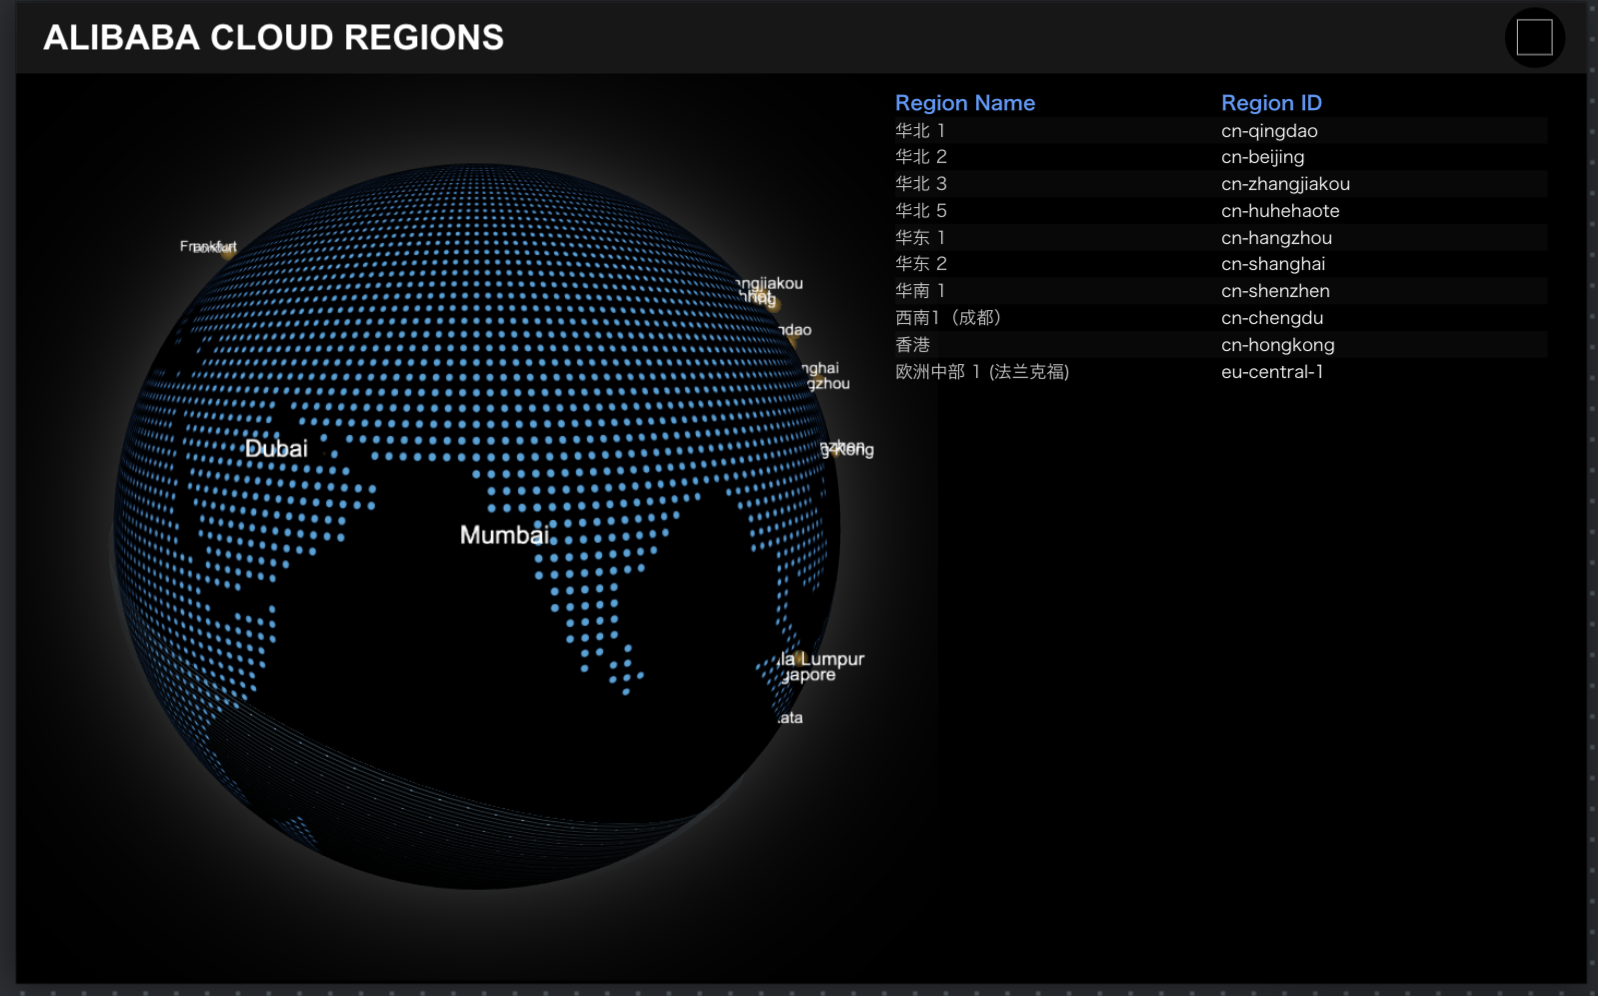Click the Region ID column header
The height and width of the screenshot is (996, 1598).
point(1271,103)
